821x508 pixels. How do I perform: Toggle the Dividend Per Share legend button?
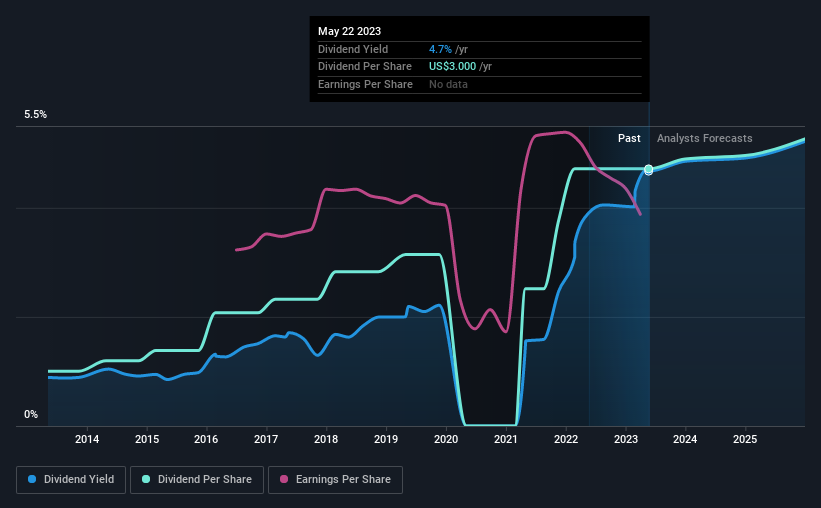(196, 480)
